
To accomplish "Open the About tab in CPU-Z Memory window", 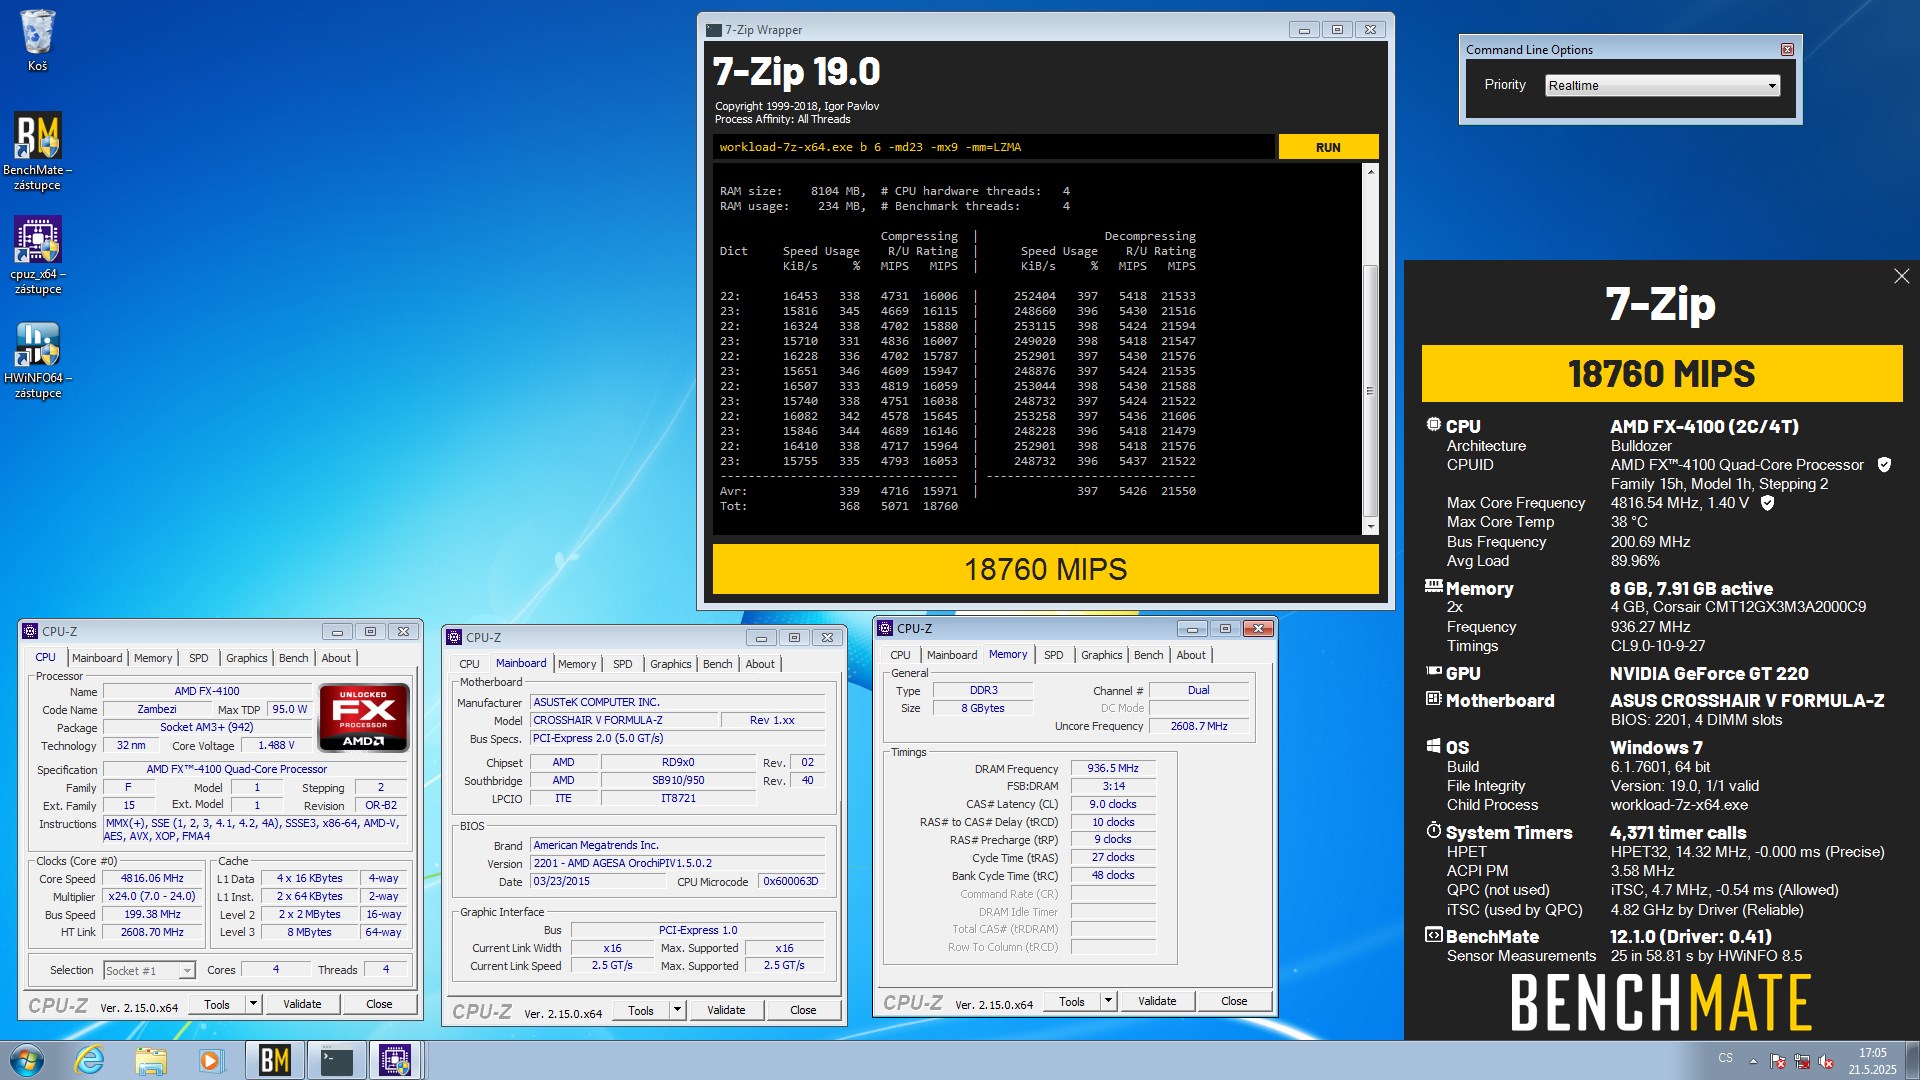I will click(x=1191, y=655).
